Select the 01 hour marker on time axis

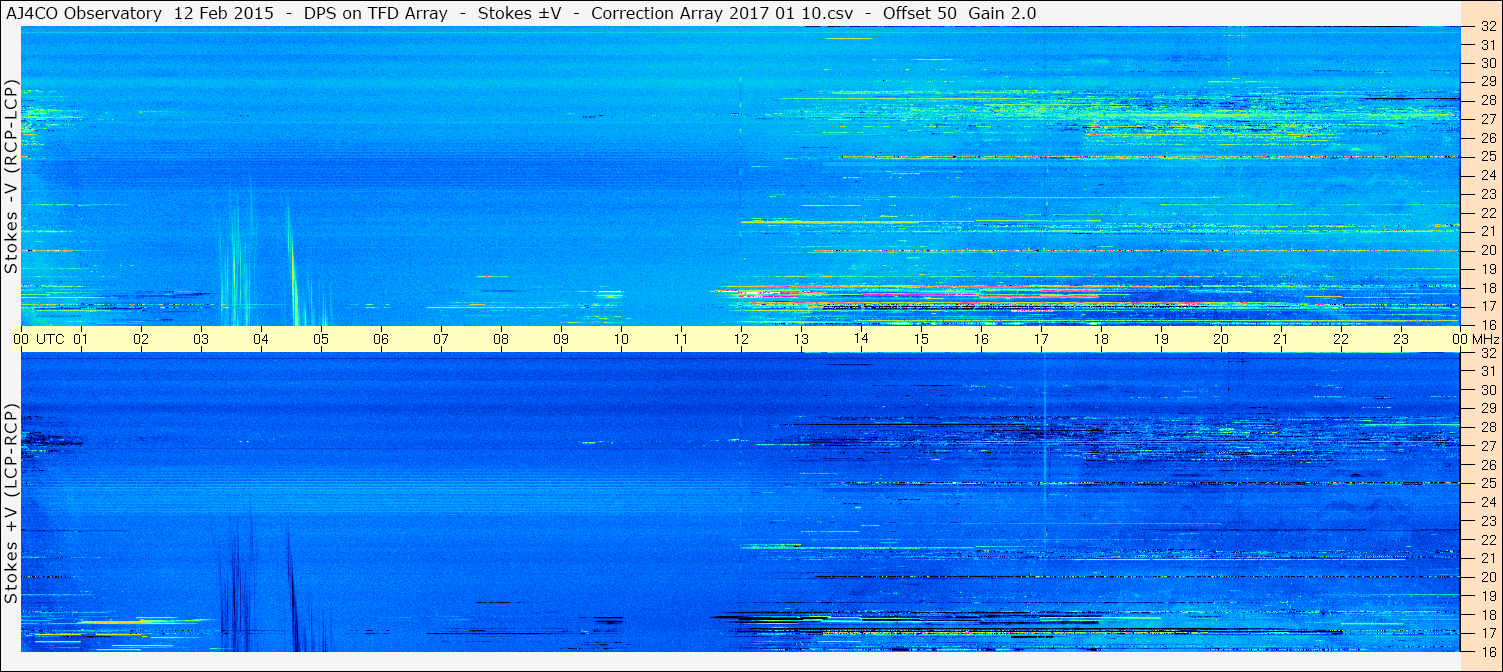pos(81,339)
